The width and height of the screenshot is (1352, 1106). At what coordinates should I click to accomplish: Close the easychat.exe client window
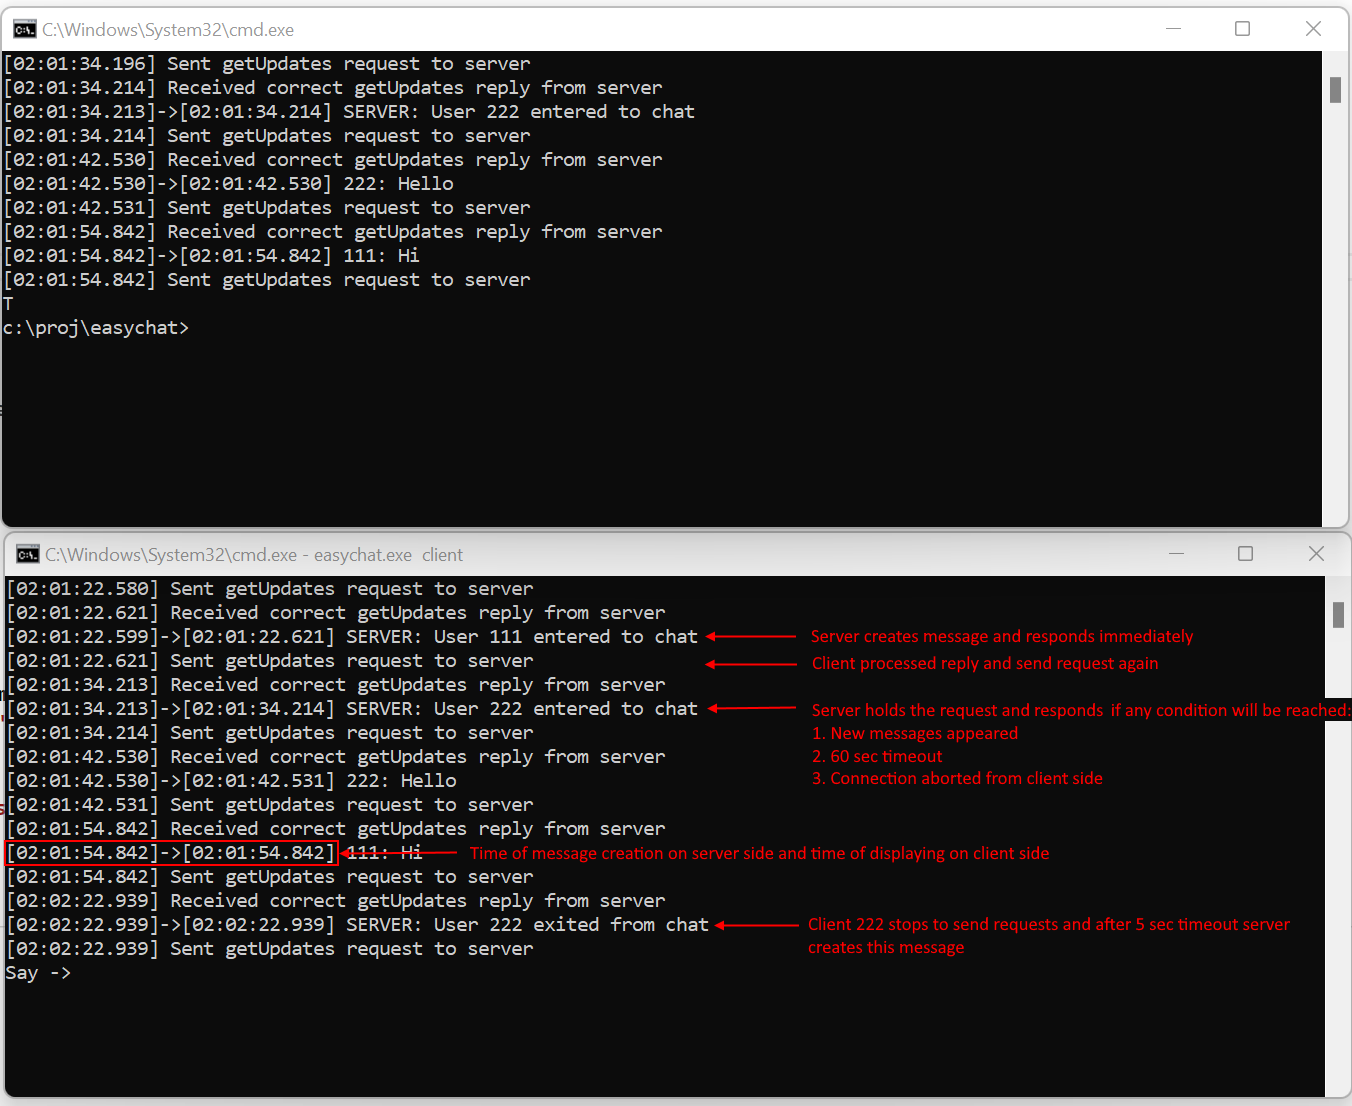(x=1317, y=554)
